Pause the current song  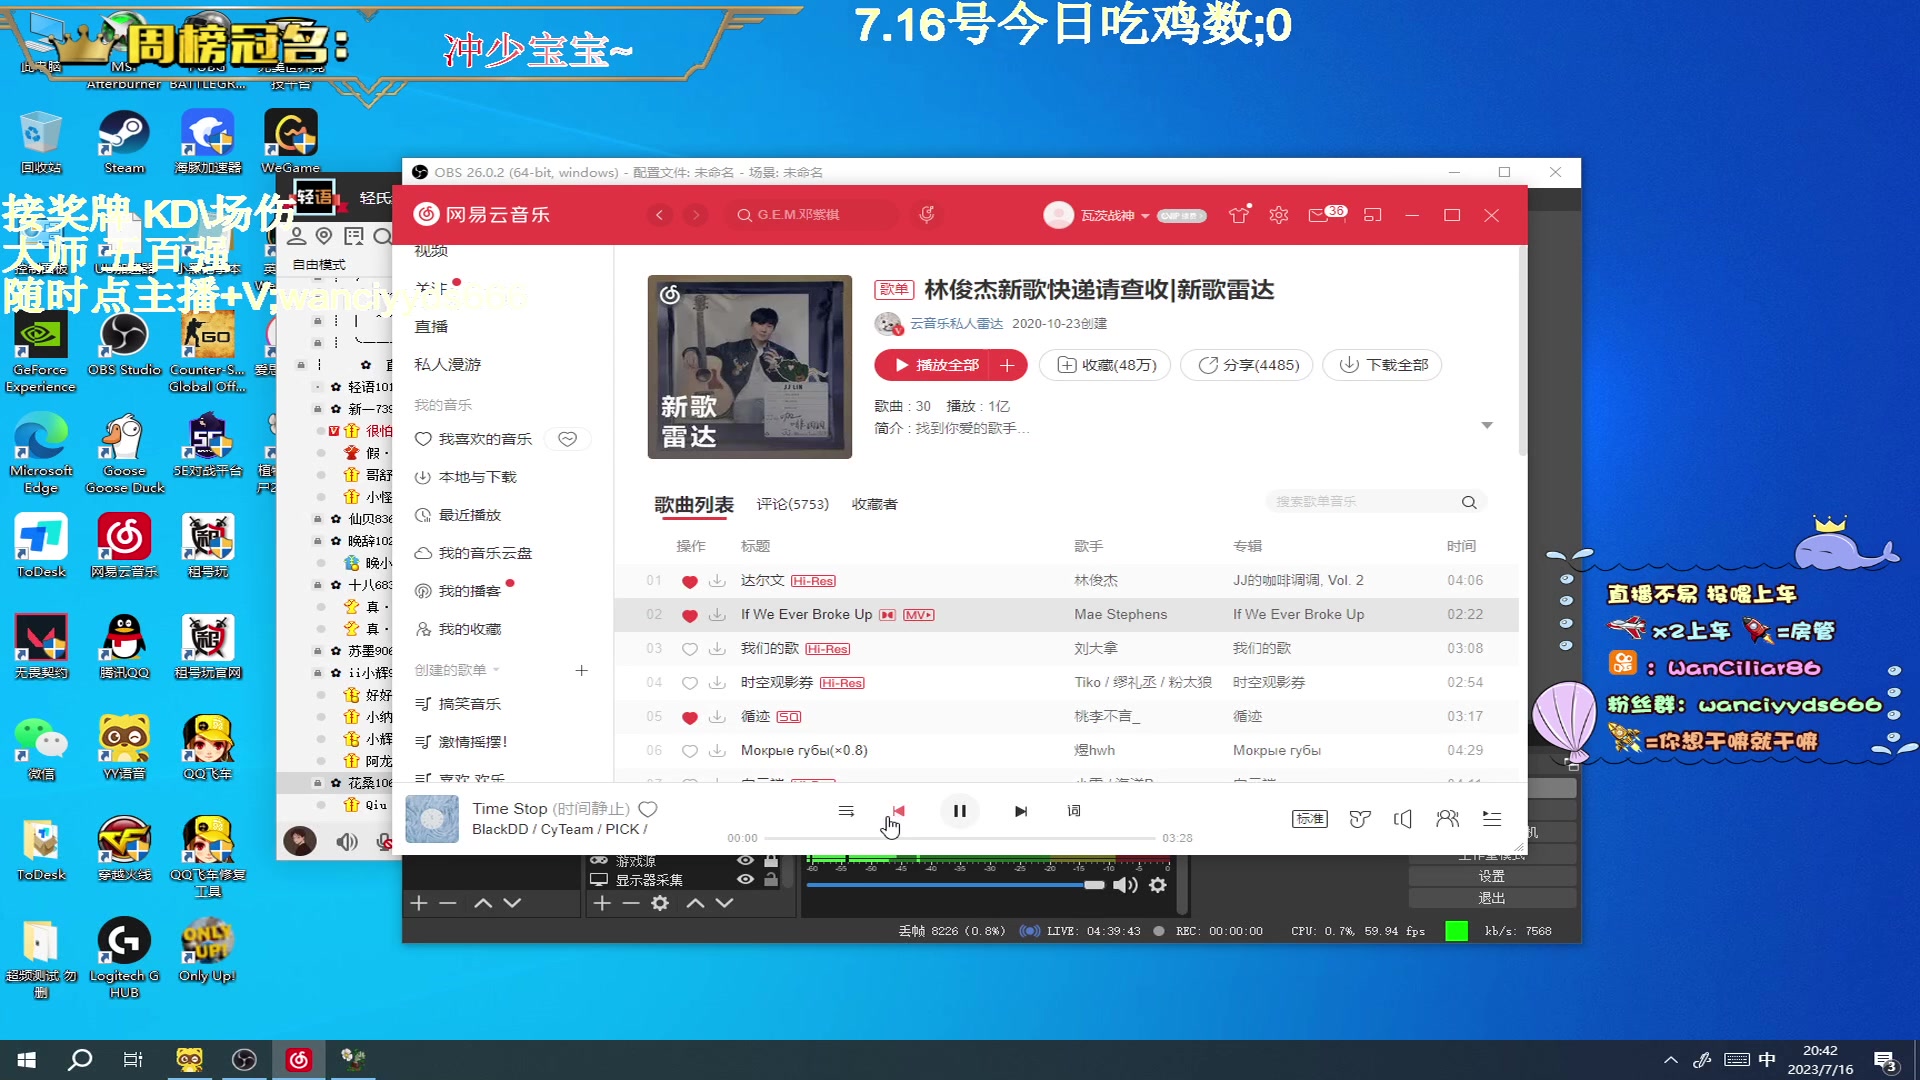coord(960,811)
